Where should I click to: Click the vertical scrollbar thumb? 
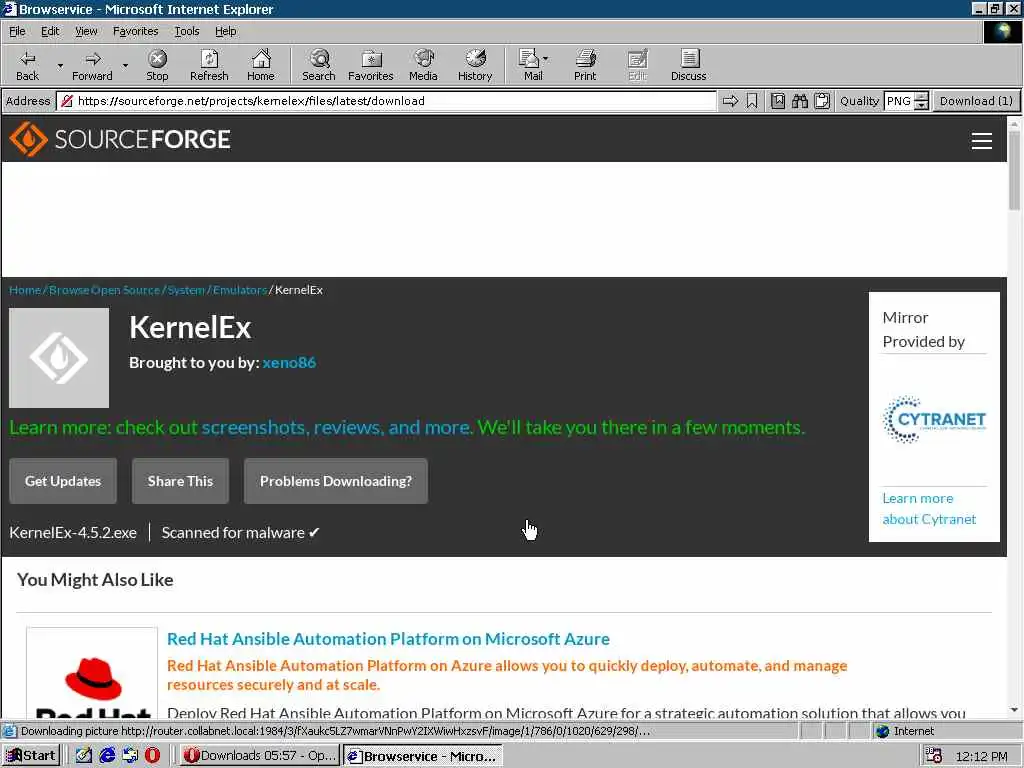click(1014, 170)
